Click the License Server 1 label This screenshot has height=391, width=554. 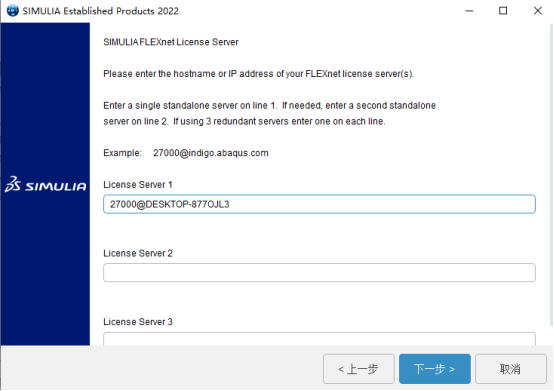coord(138,185)
